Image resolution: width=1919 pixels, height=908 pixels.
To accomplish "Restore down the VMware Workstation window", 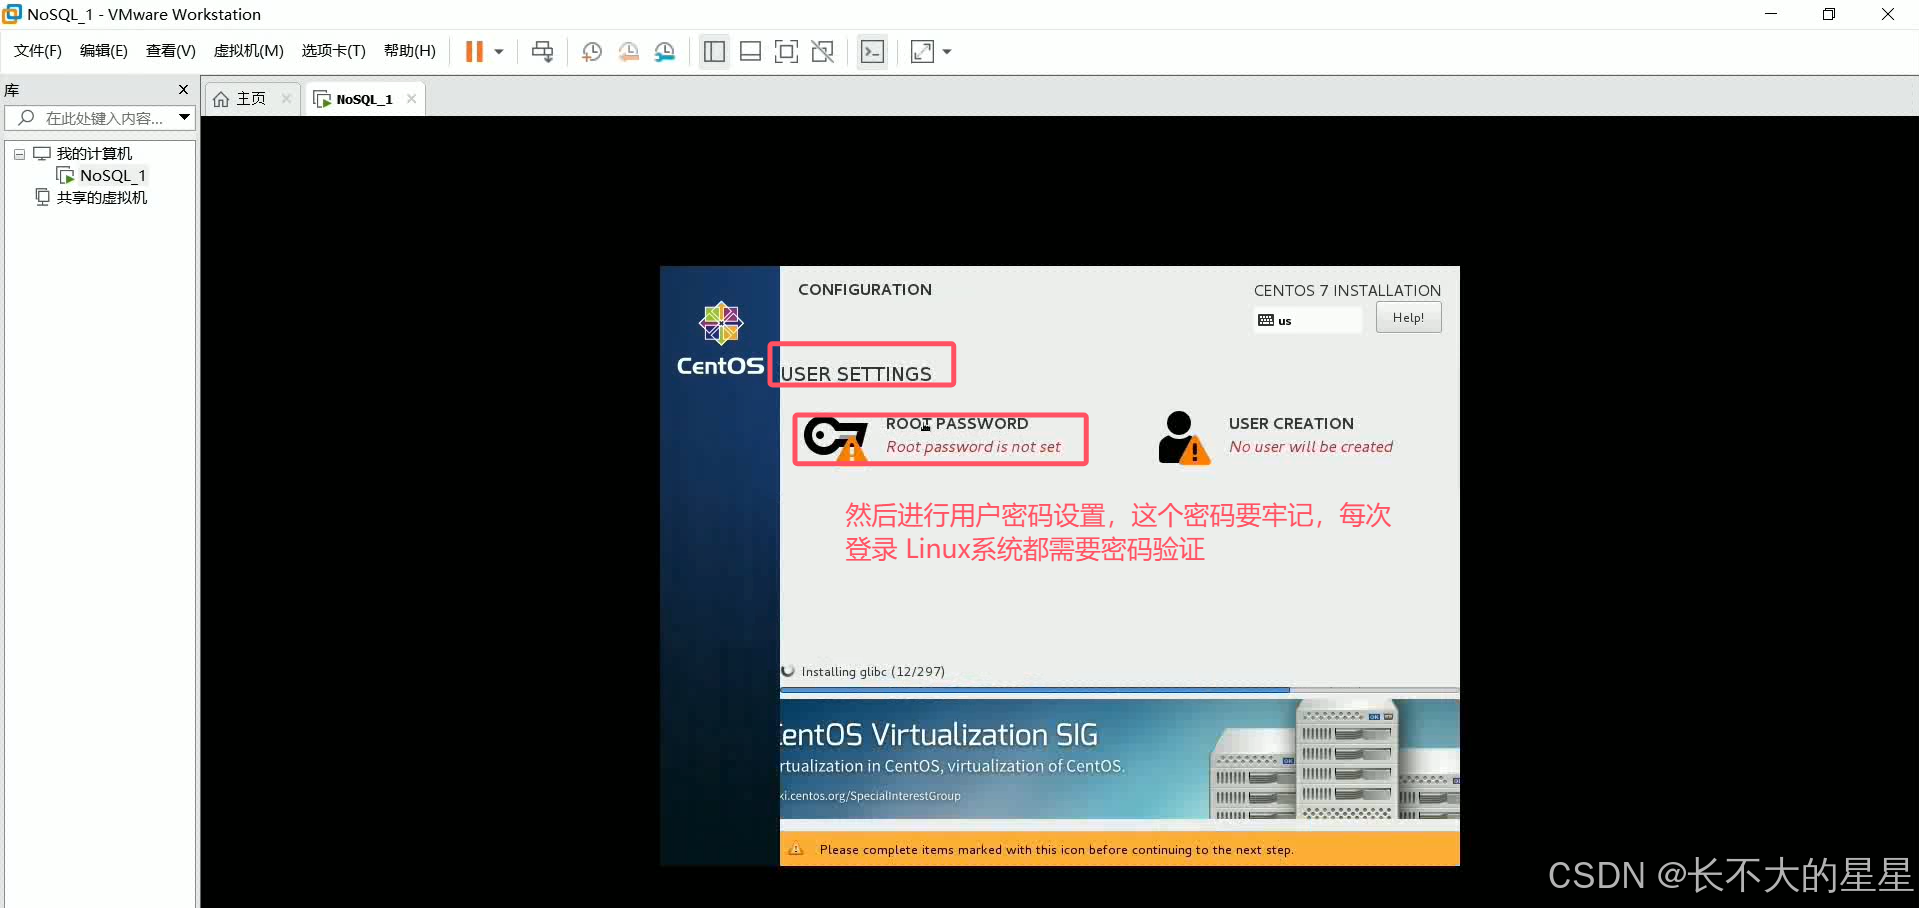I will click(1829, 14).
